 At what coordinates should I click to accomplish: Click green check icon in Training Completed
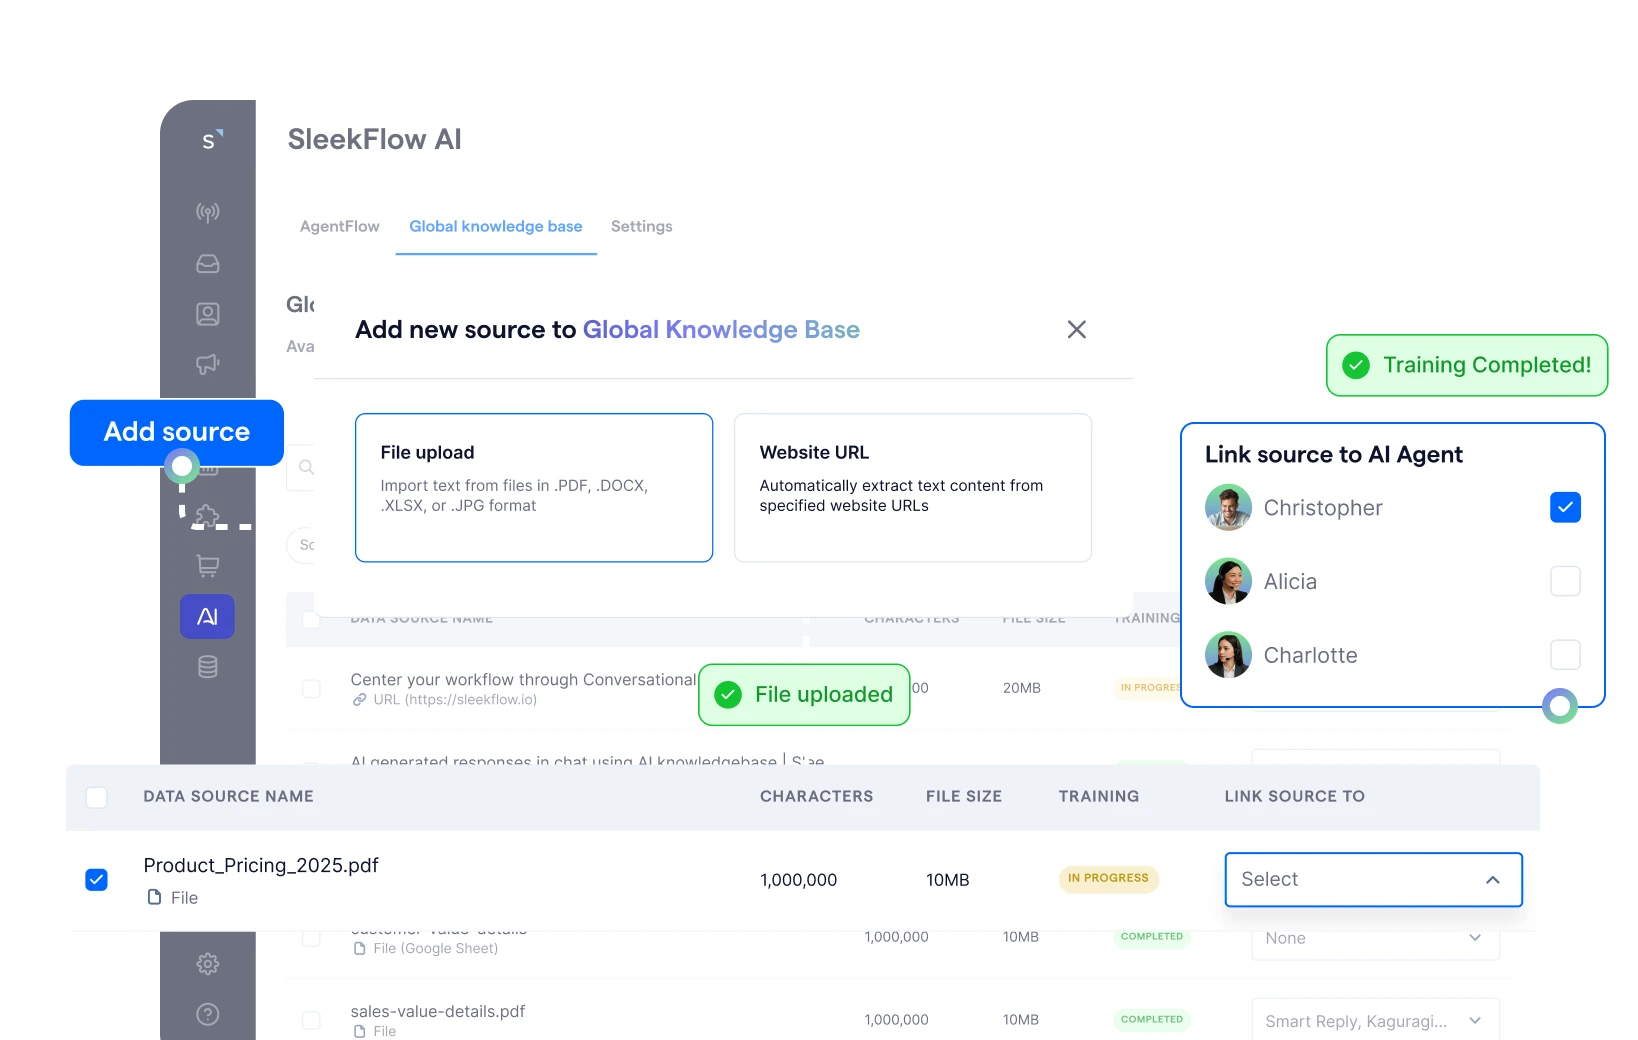point(1356,365)
